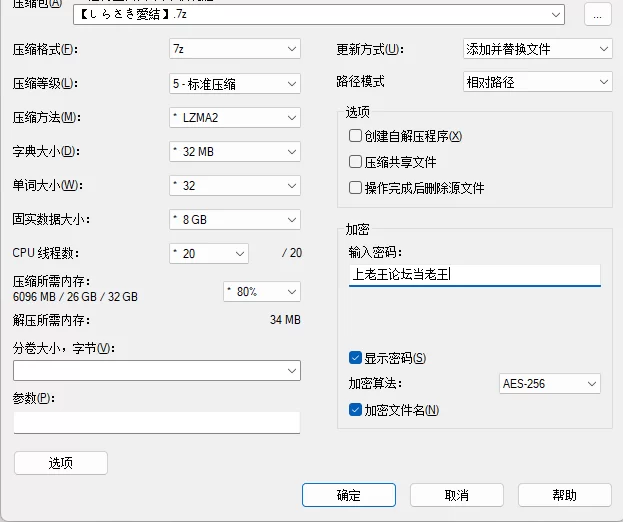Expand the 压缩方法 LZMA2 dropdown

pos(235,117)
